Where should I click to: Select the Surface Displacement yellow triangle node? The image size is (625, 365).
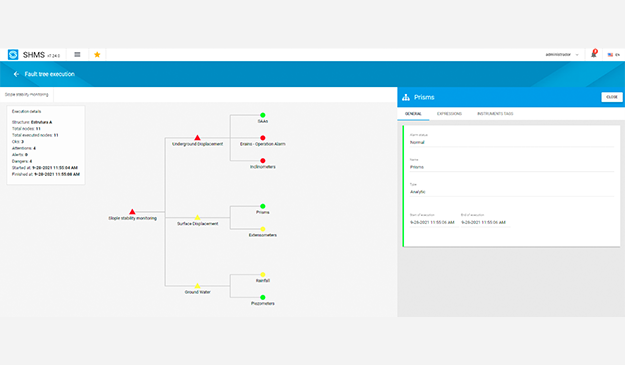point(197,217)
